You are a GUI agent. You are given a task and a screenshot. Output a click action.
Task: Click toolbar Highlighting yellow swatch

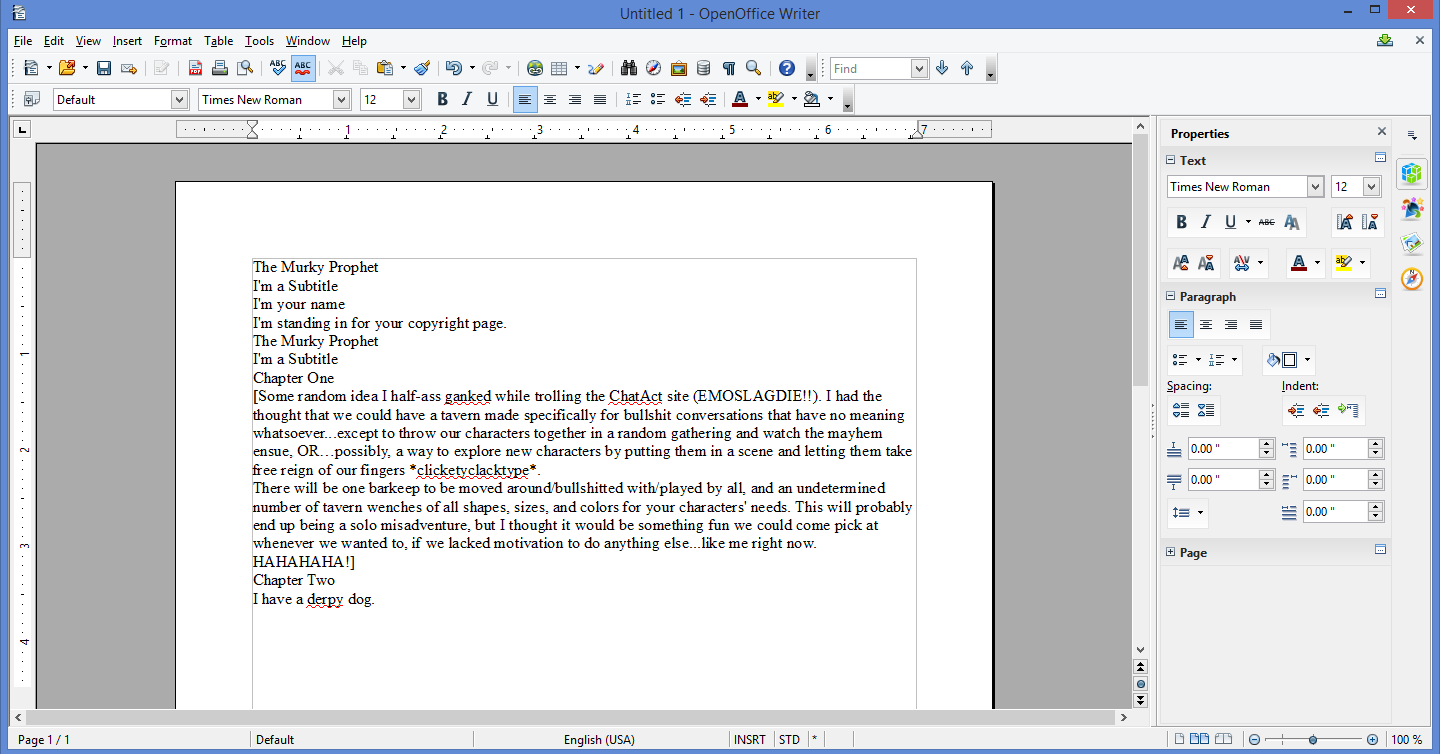pyautogui.click(x=775, y=99)
